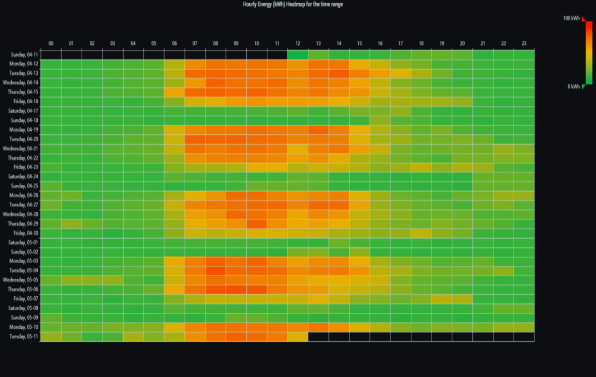The image size is (596, 377).
Task: Click hour column header '06'
Action: [174, 44]
